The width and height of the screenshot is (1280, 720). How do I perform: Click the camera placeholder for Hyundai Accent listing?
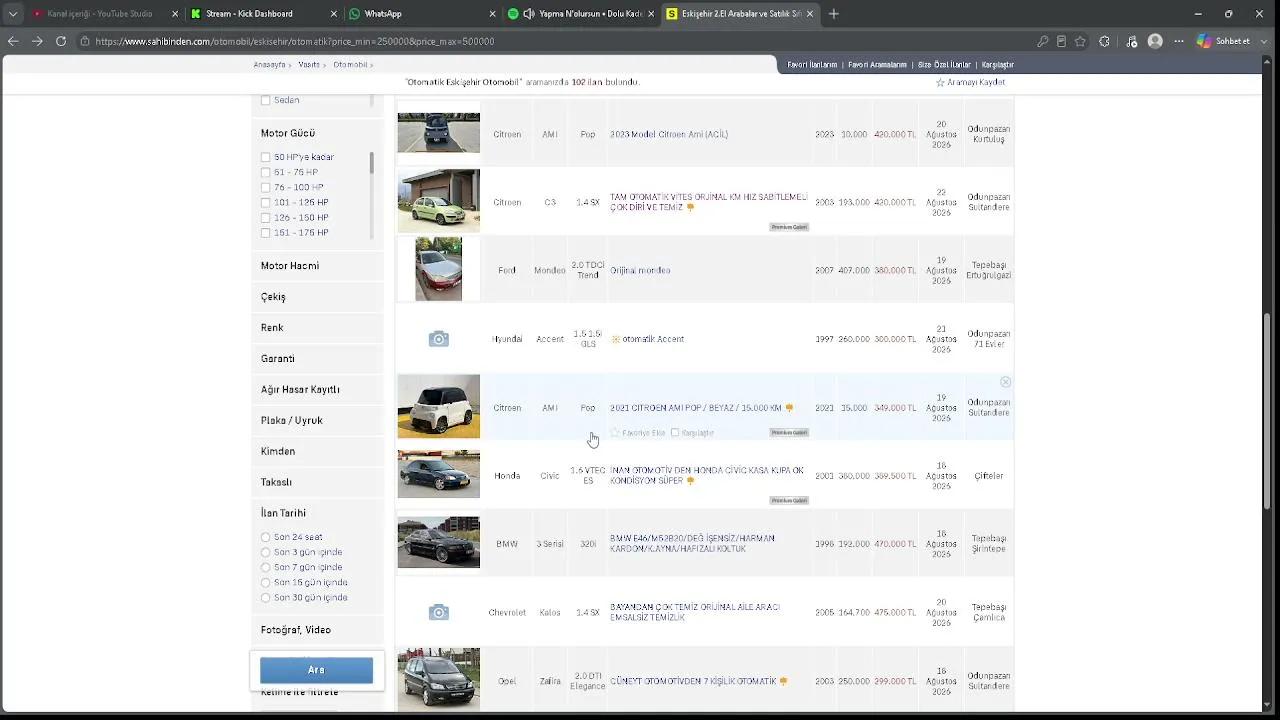[x=439, y=339]
